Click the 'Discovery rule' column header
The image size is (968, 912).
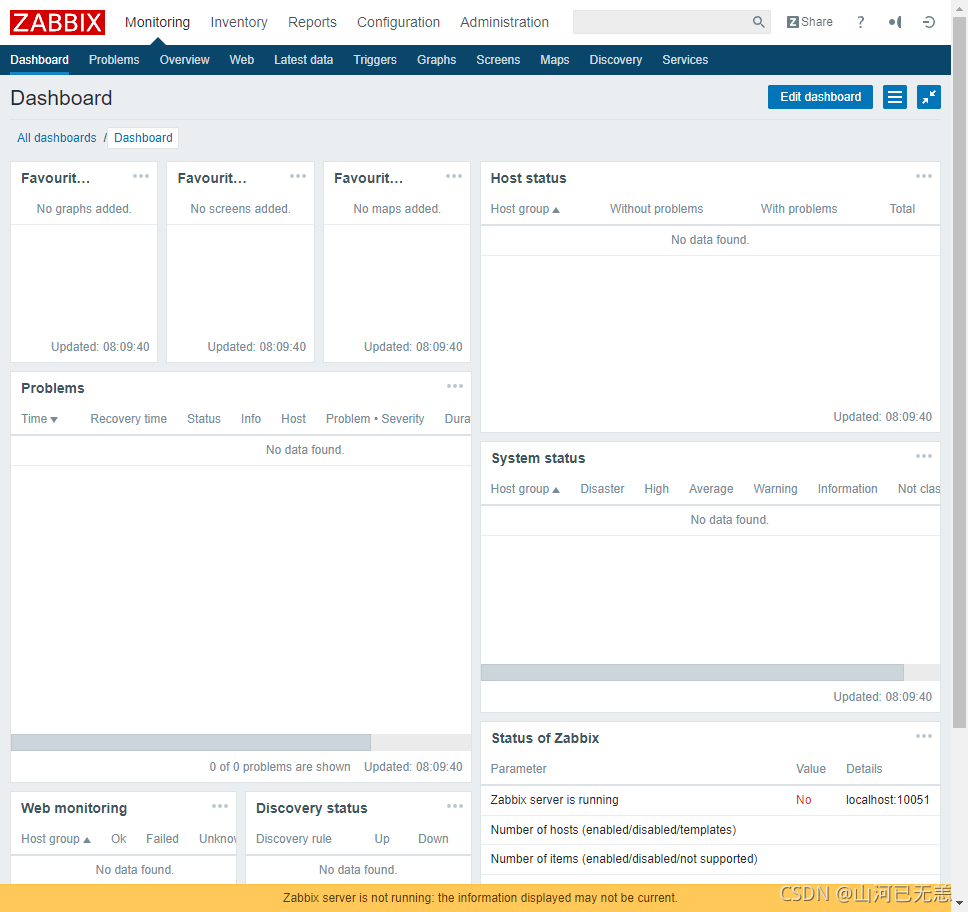(x=294, y=839)
